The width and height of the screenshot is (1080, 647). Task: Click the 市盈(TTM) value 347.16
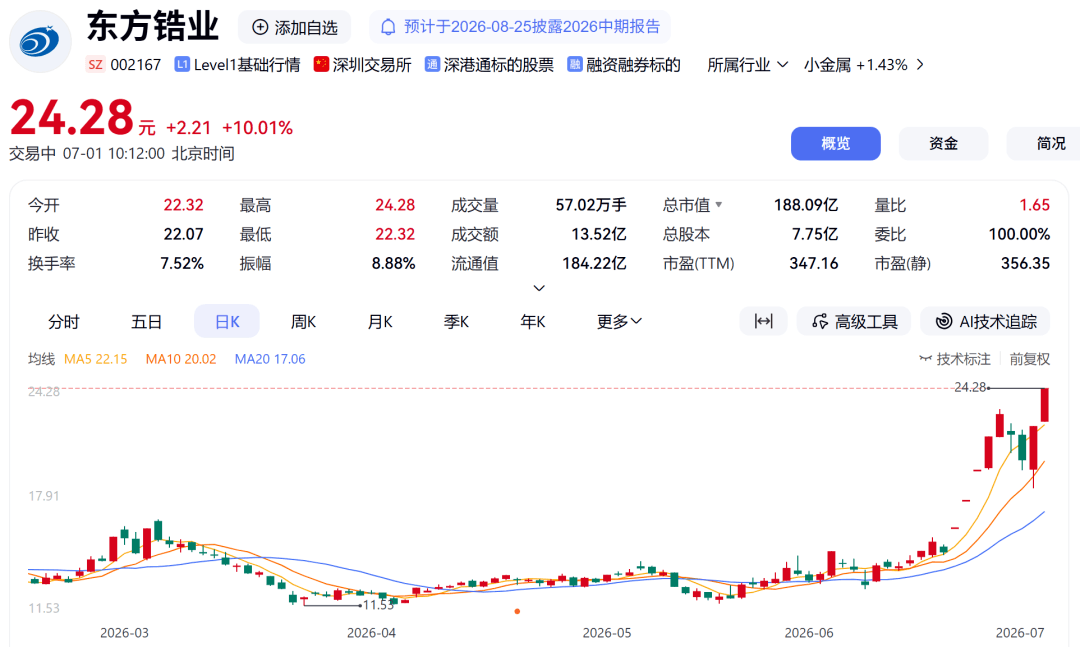(x=813, y=263)
